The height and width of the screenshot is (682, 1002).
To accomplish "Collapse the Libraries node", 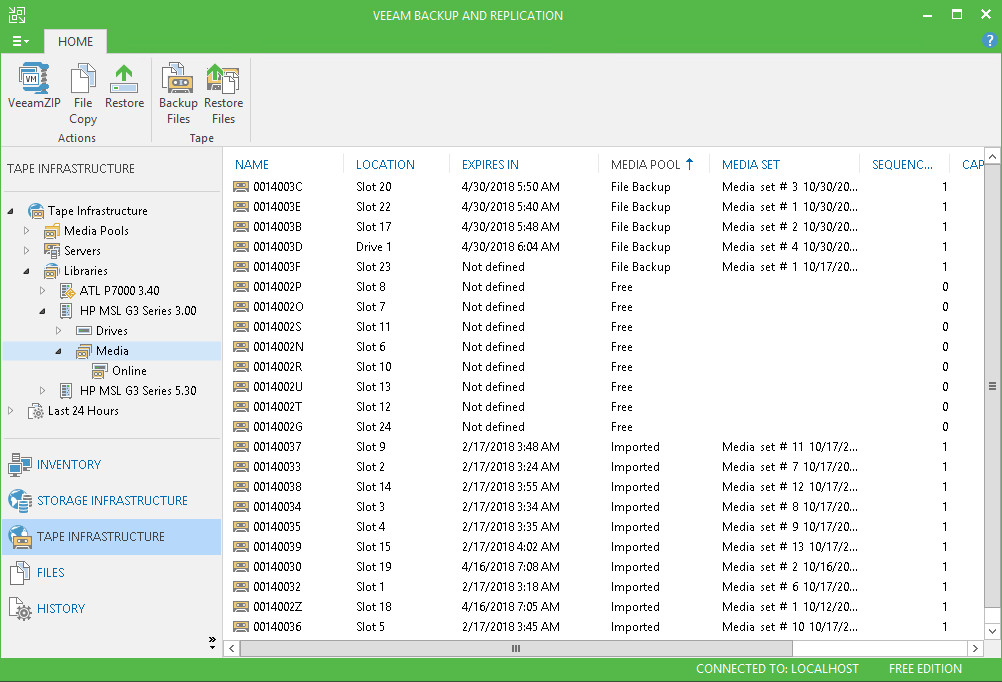I will 26,271.
